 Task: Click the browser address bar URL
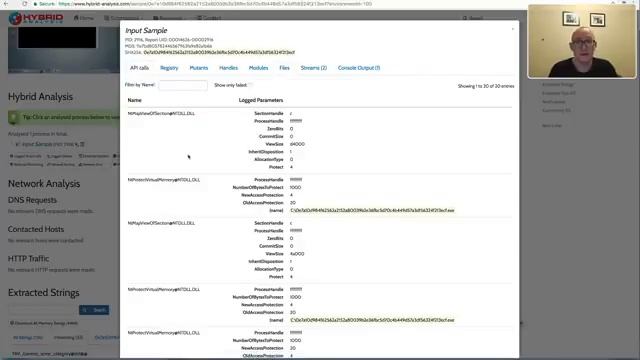(x=215, y=4)
